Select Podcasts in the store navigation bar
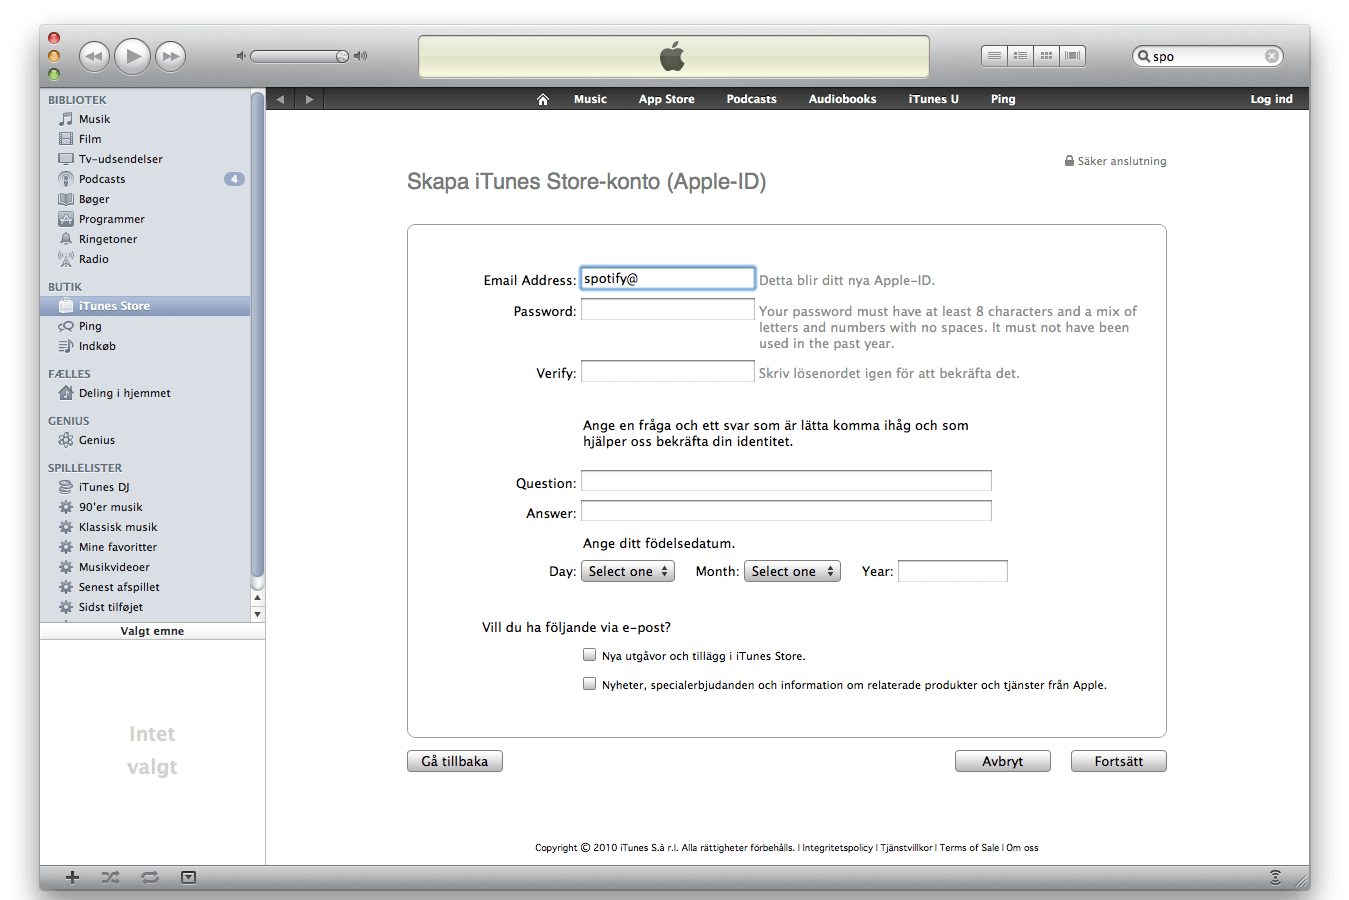The image size is (1349, 900). coord(751,99)
